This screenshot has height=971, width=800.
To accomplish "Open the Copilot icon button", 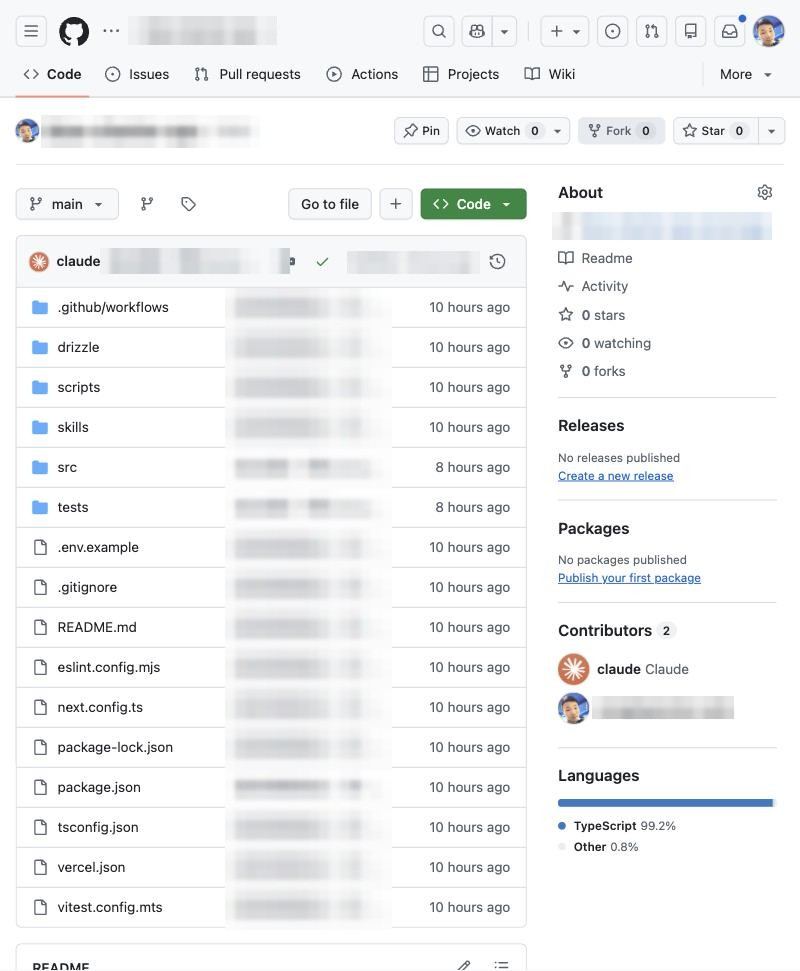I will [x=477, y=31].
